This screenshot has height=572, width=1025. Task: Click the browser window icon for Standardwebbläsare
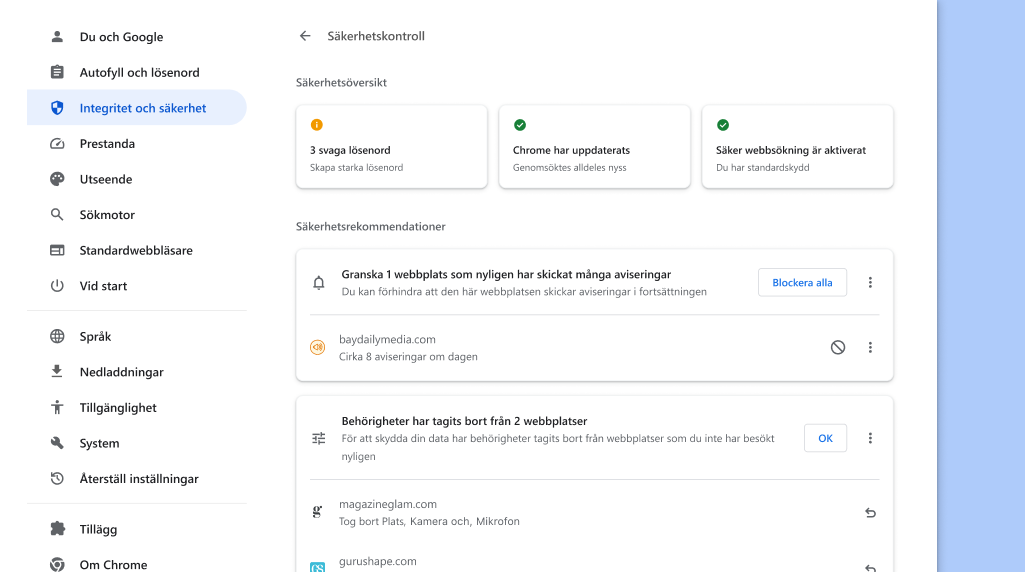click(58, 250)
